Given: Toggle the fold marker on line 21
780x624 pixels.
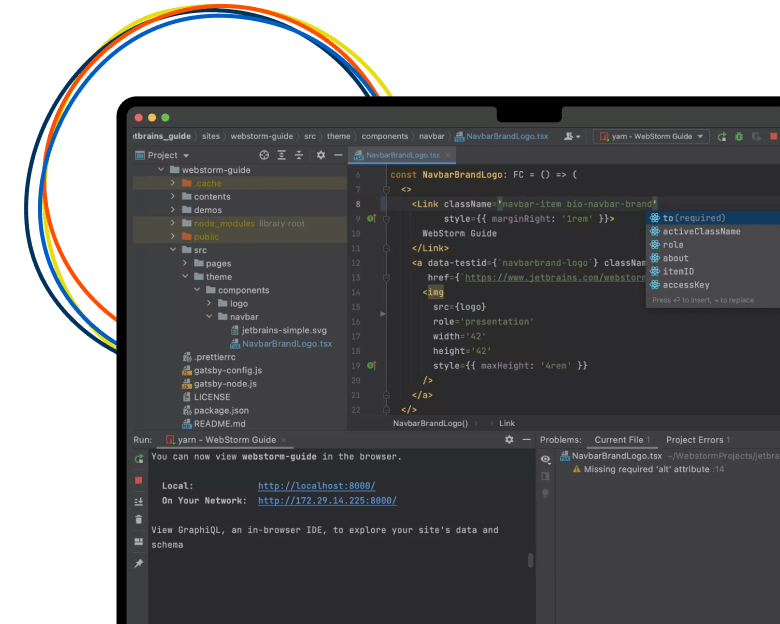Looking at the screenshot, I should click(386, 395).
